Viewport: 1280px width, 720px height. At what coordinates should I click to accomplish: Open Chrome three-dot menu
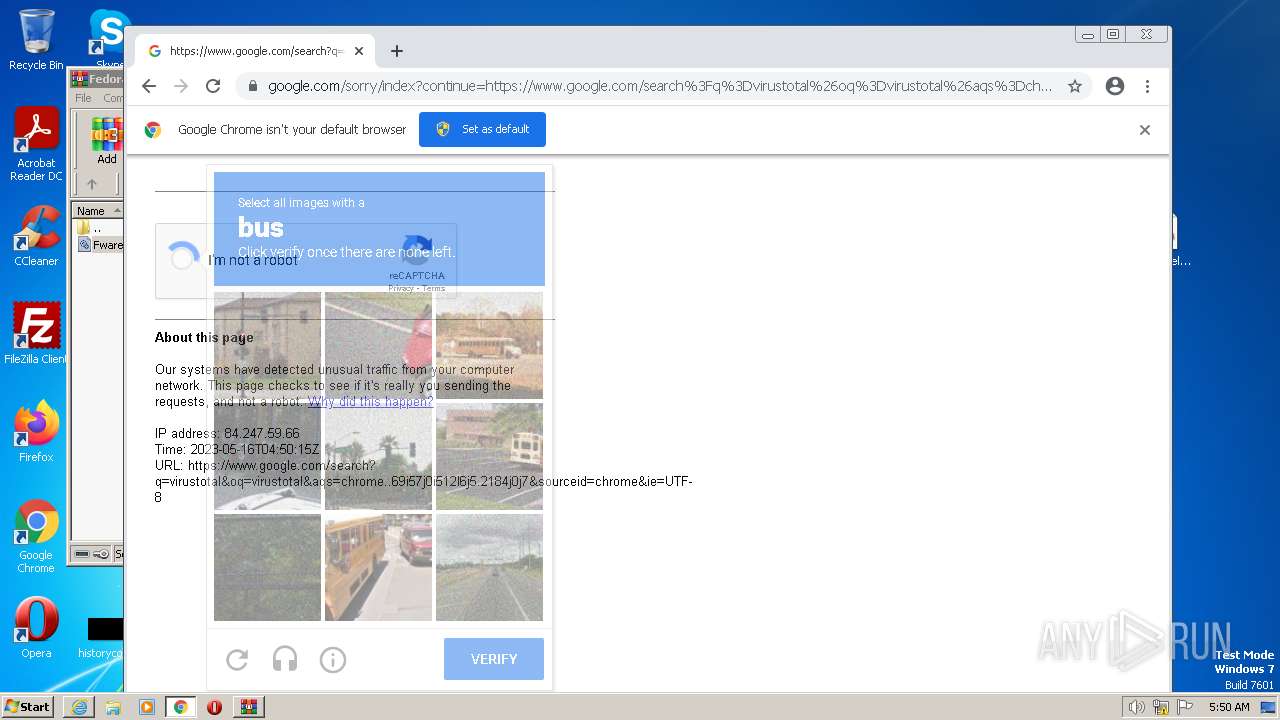click(x=1148, y=86)
